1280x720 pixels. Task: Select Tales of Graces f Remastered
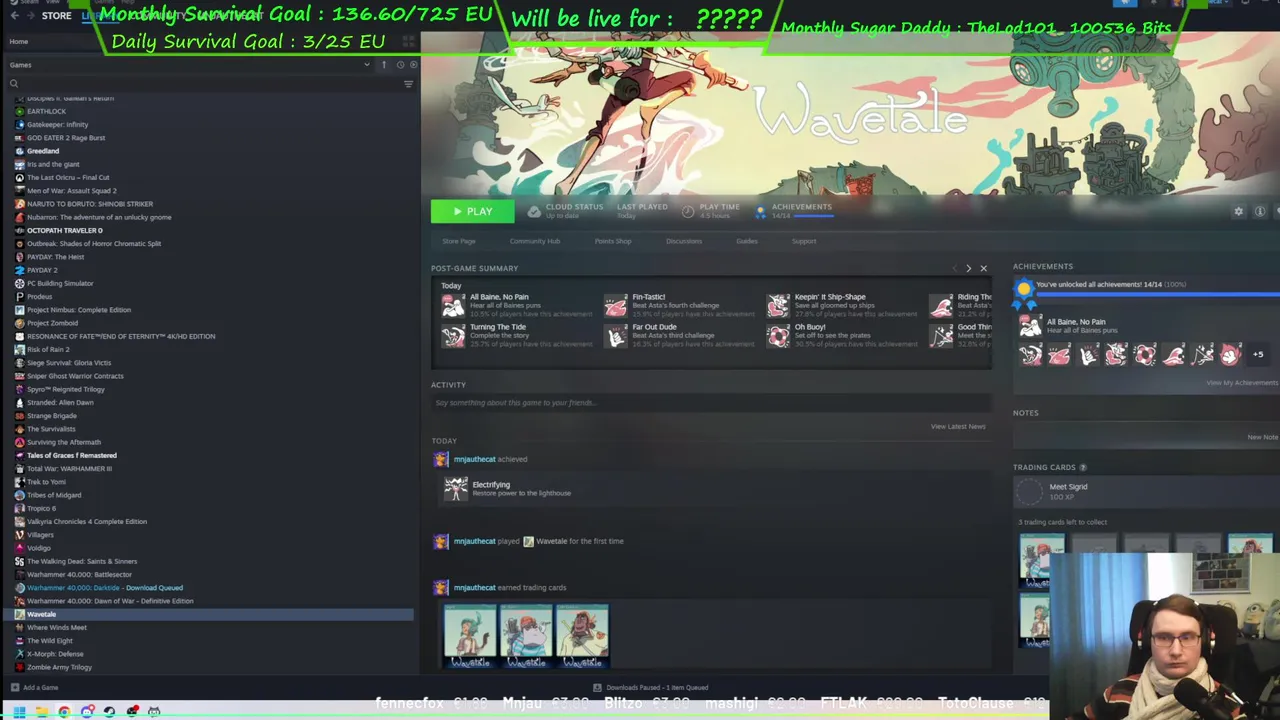[x=71, y=455]
